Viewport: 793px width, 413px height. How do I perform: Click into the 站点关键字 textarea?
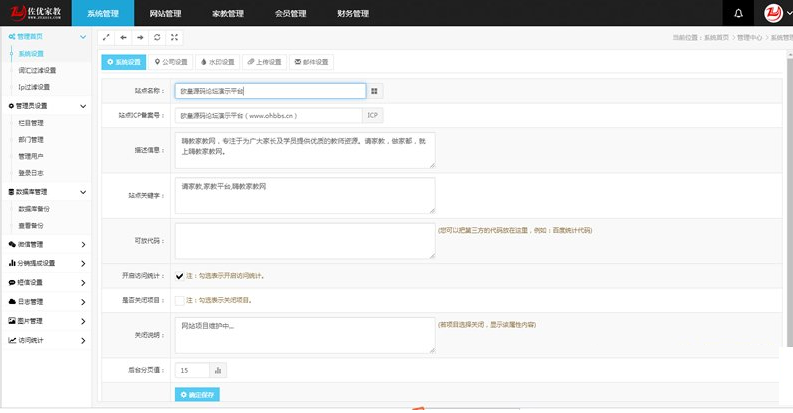click(305, 195)
